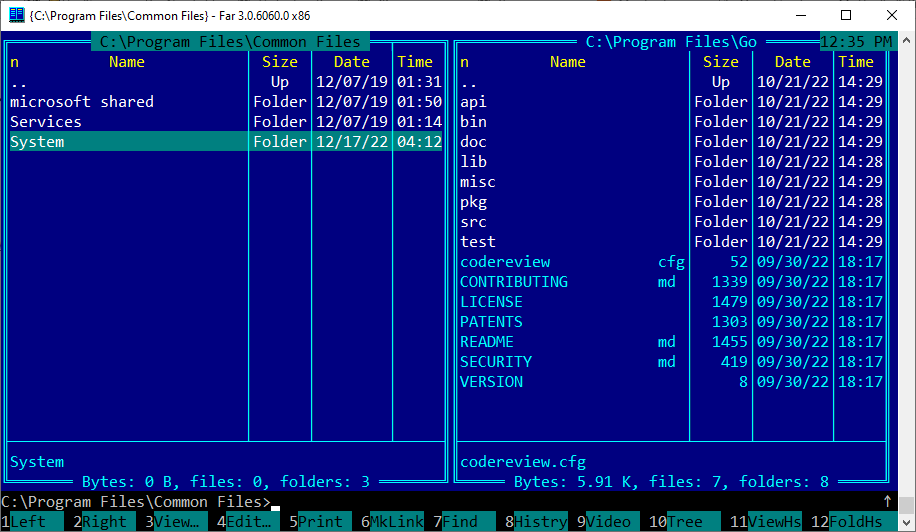
Task: Click the 9 Video key bar button
Action: tap(609, 521)
